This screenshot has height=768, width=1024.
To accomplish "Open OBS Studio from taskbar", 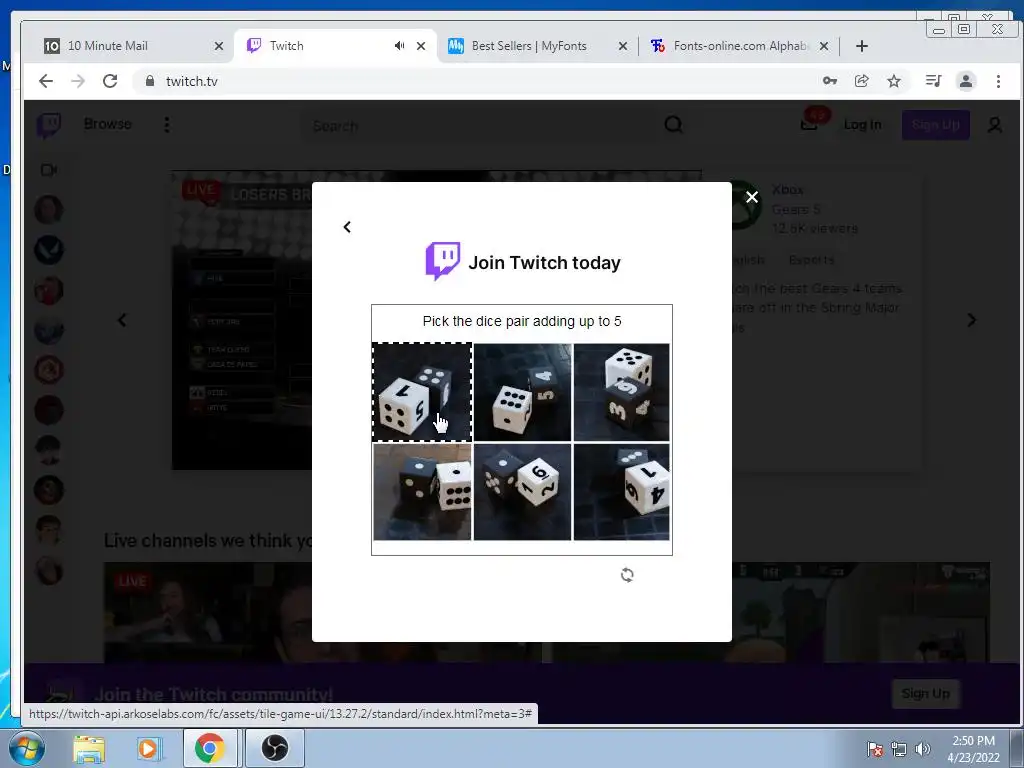I will click(275, 748).
